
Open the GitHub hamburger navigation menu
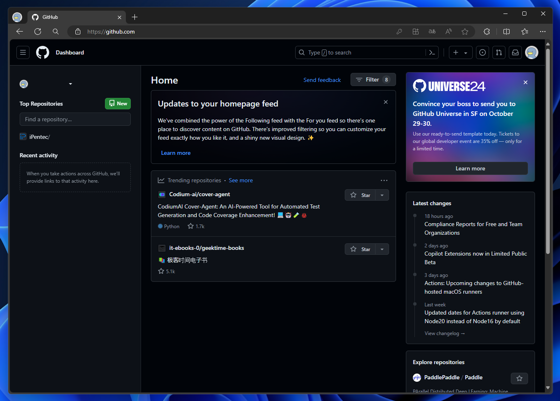(23, 52)
